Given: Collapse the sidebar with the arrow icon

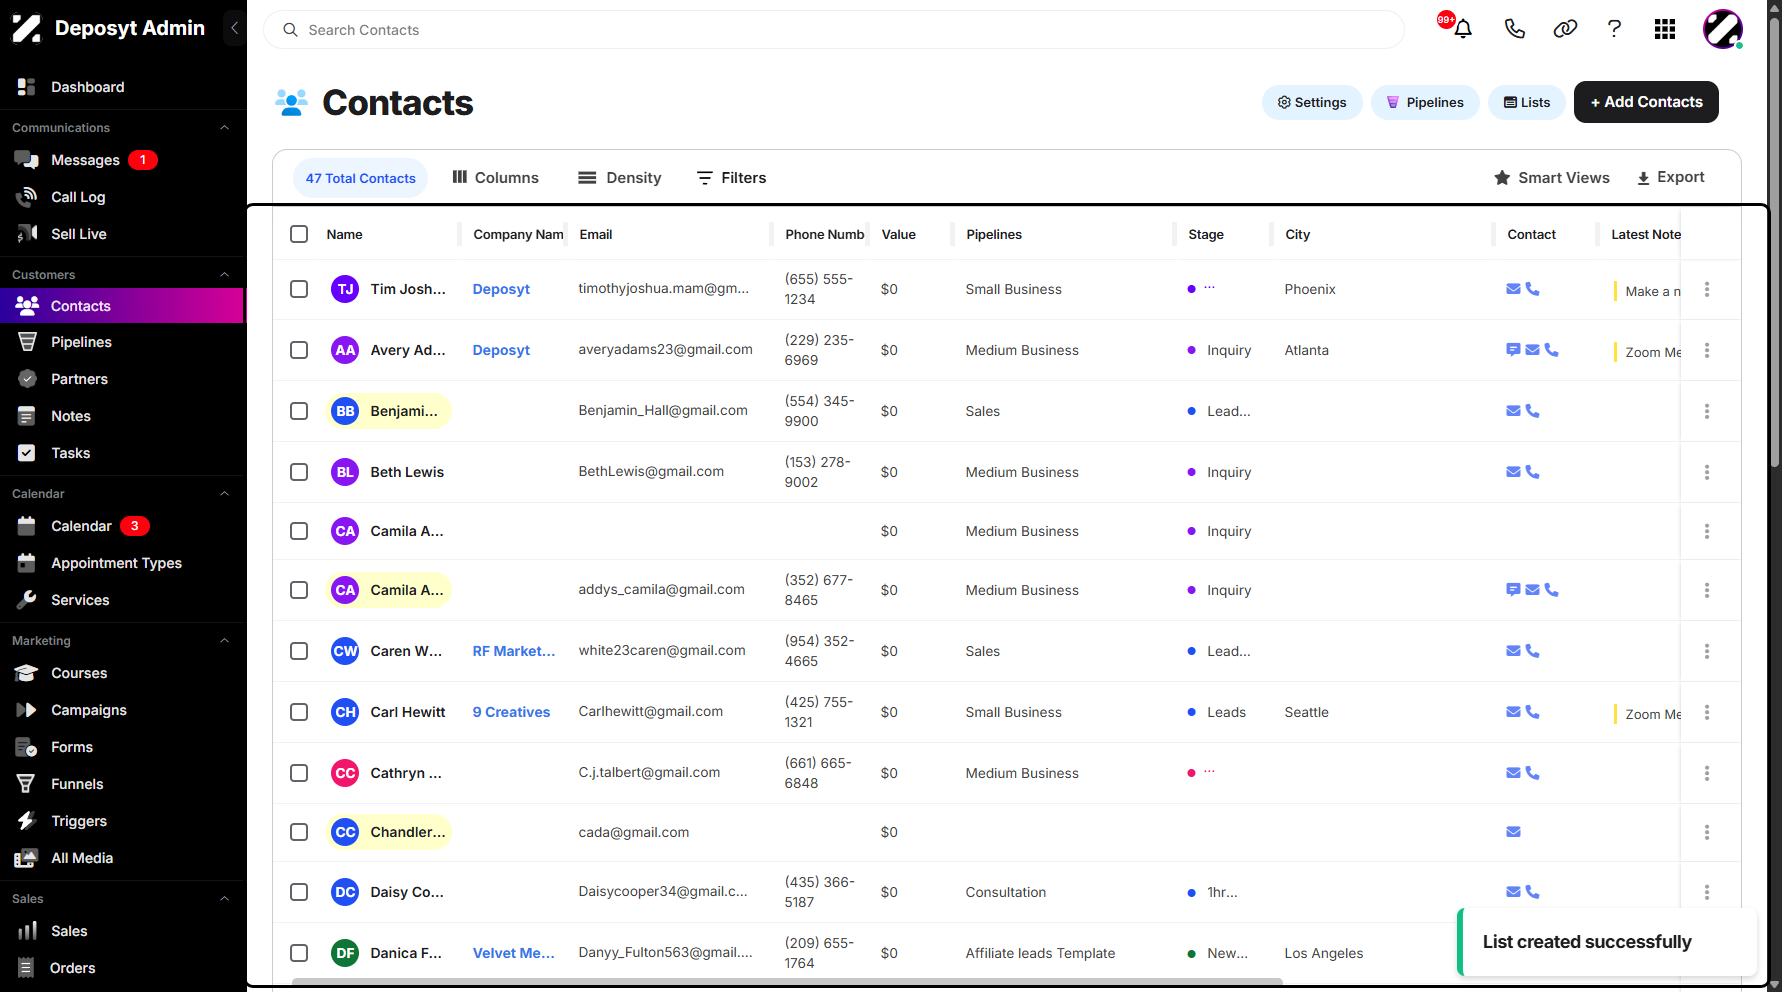Looking at the screenshot, I should pos(234,28).
